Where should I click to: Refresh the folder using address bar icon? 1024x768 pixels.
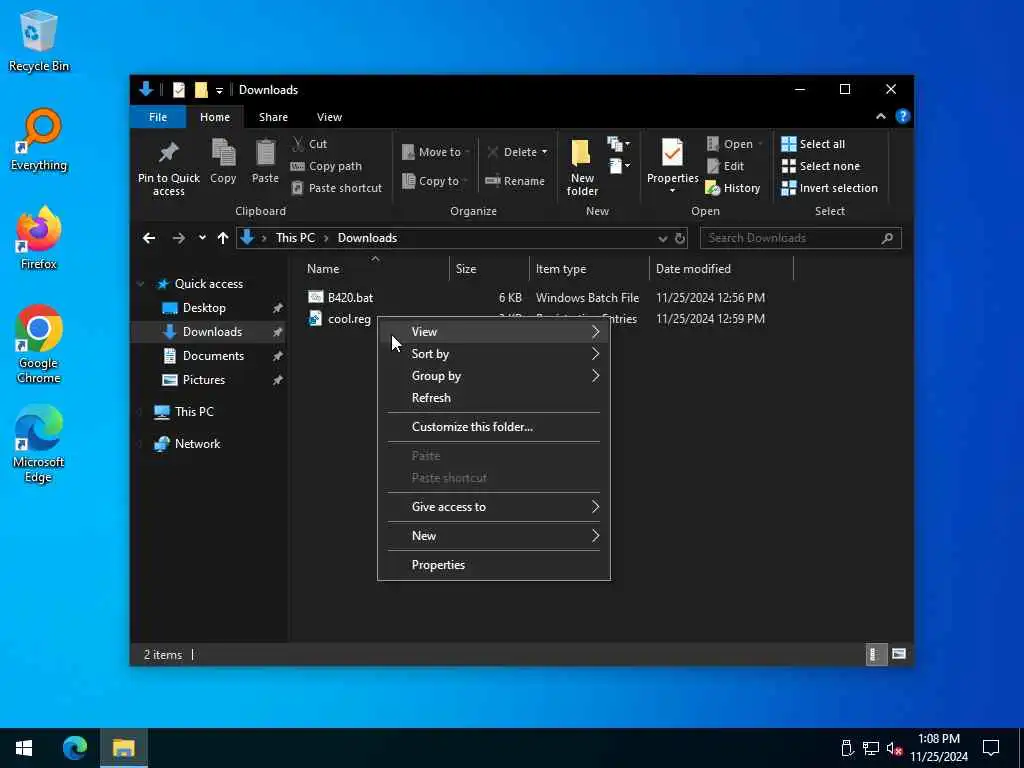click(x=680, y=238)
